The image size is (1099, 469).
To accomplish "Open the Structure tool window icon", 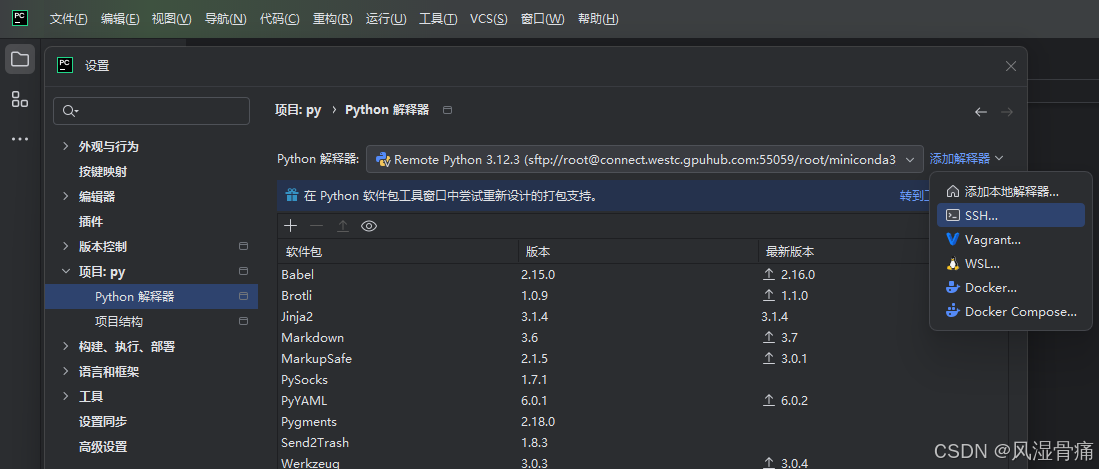I will click(x=20, y=99).
